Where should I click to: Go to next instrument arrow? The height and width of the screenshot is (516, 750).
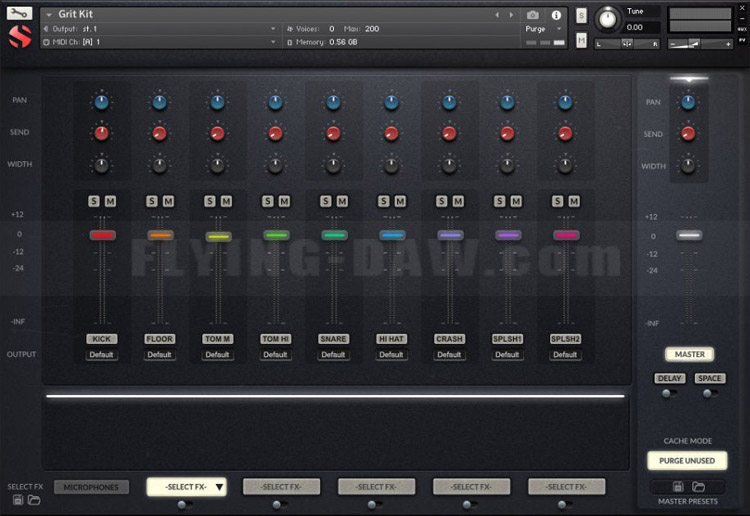pyautogui.click(x=511, y=15)
